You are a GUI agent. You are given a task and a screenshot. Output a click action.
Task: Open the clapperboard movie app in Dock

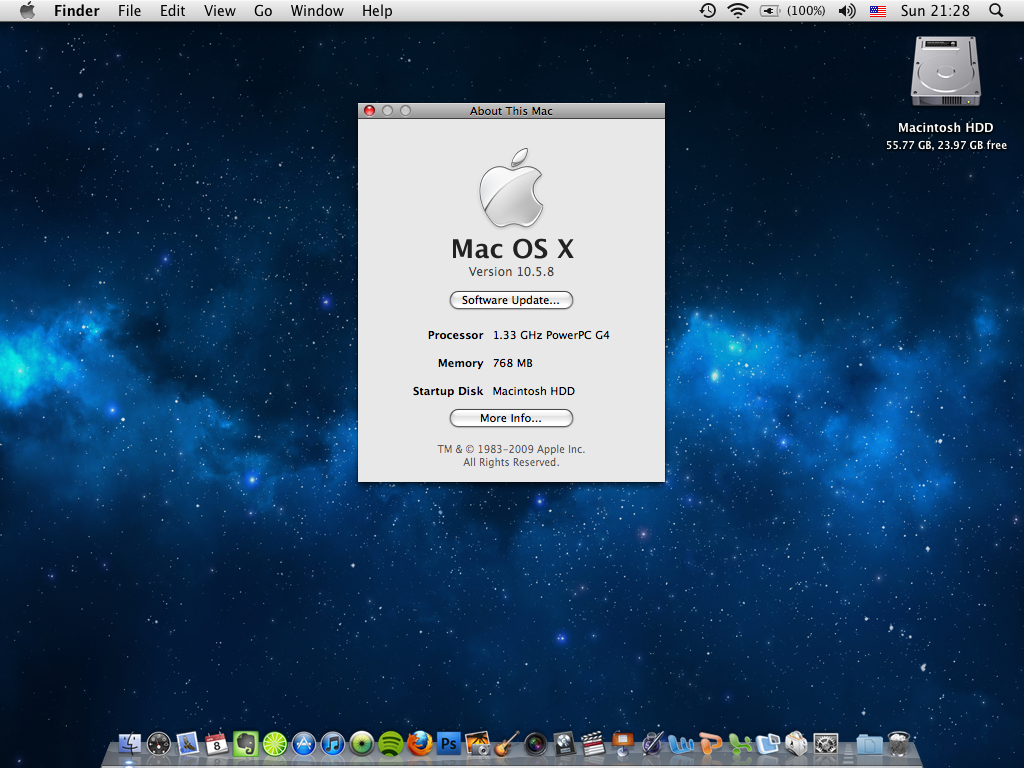point(593,743)
